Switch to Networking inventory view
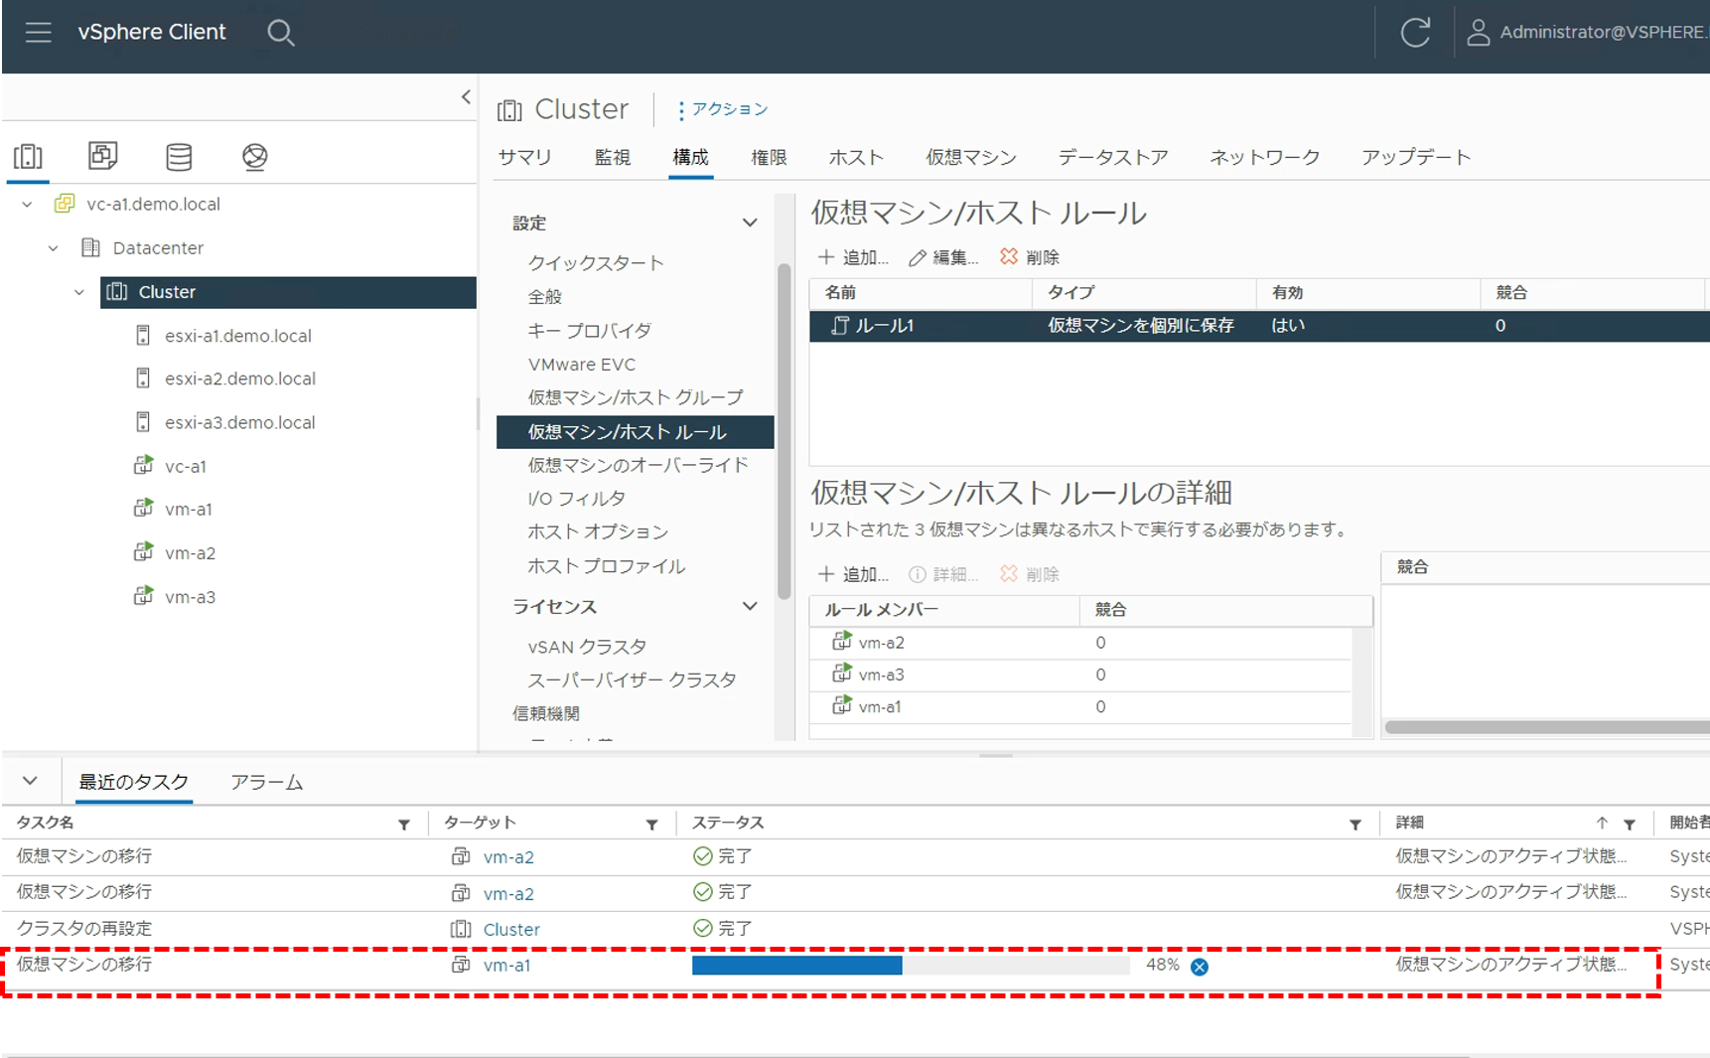This screenshot has height=1058, width=1710. 255,156
